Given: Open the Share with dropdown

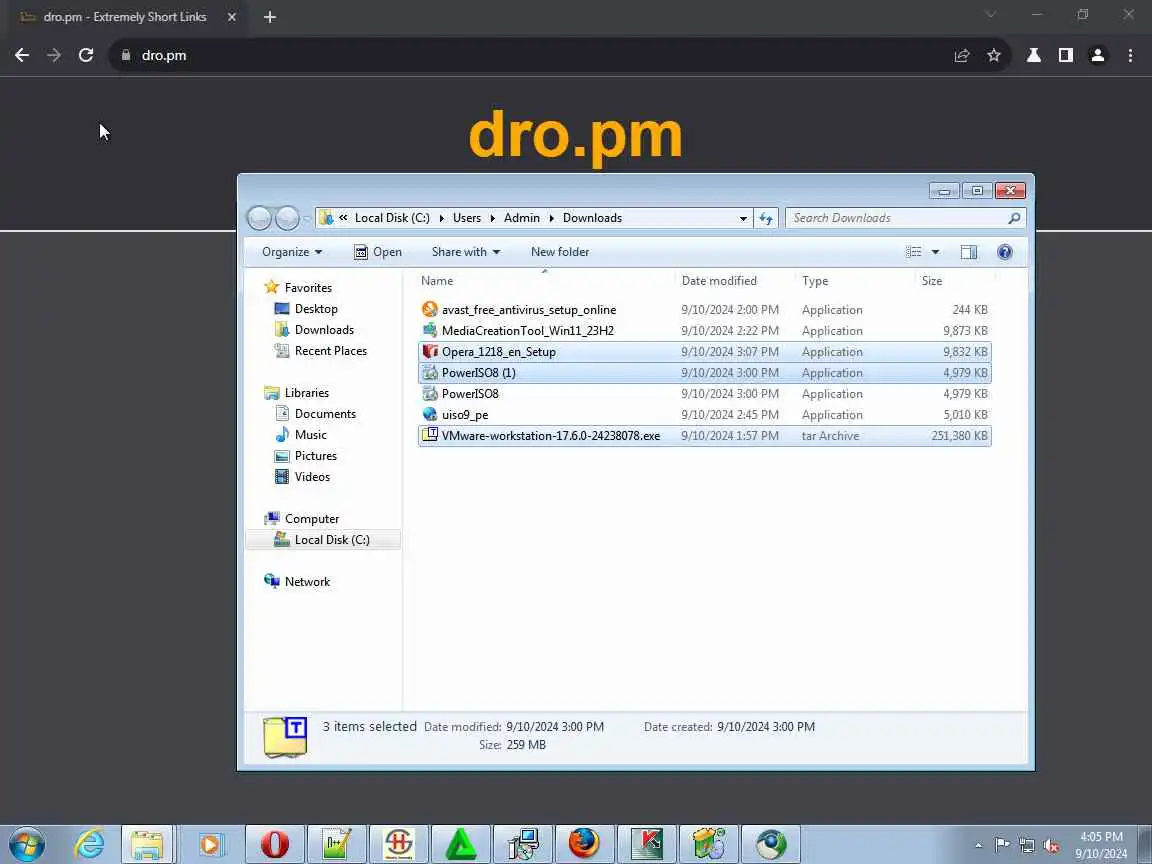Looking at the screenshot, I should pyautogui.click(x=466, y=252).
